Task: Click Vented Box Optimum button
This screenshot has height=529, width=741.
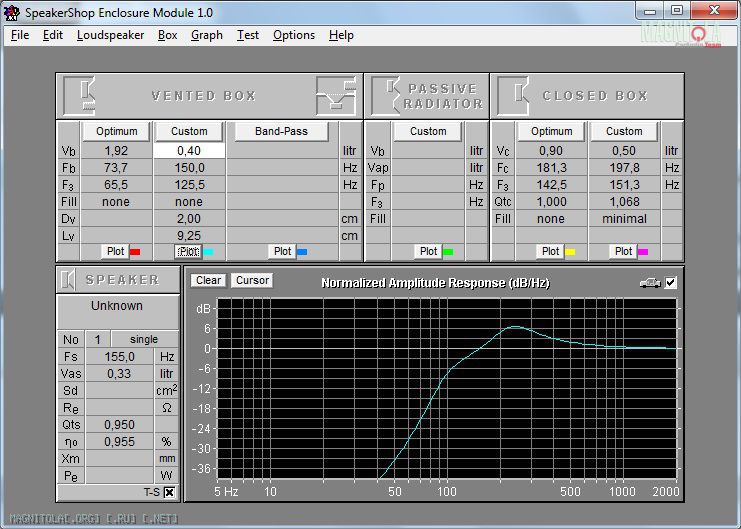Action: point(116,131)
